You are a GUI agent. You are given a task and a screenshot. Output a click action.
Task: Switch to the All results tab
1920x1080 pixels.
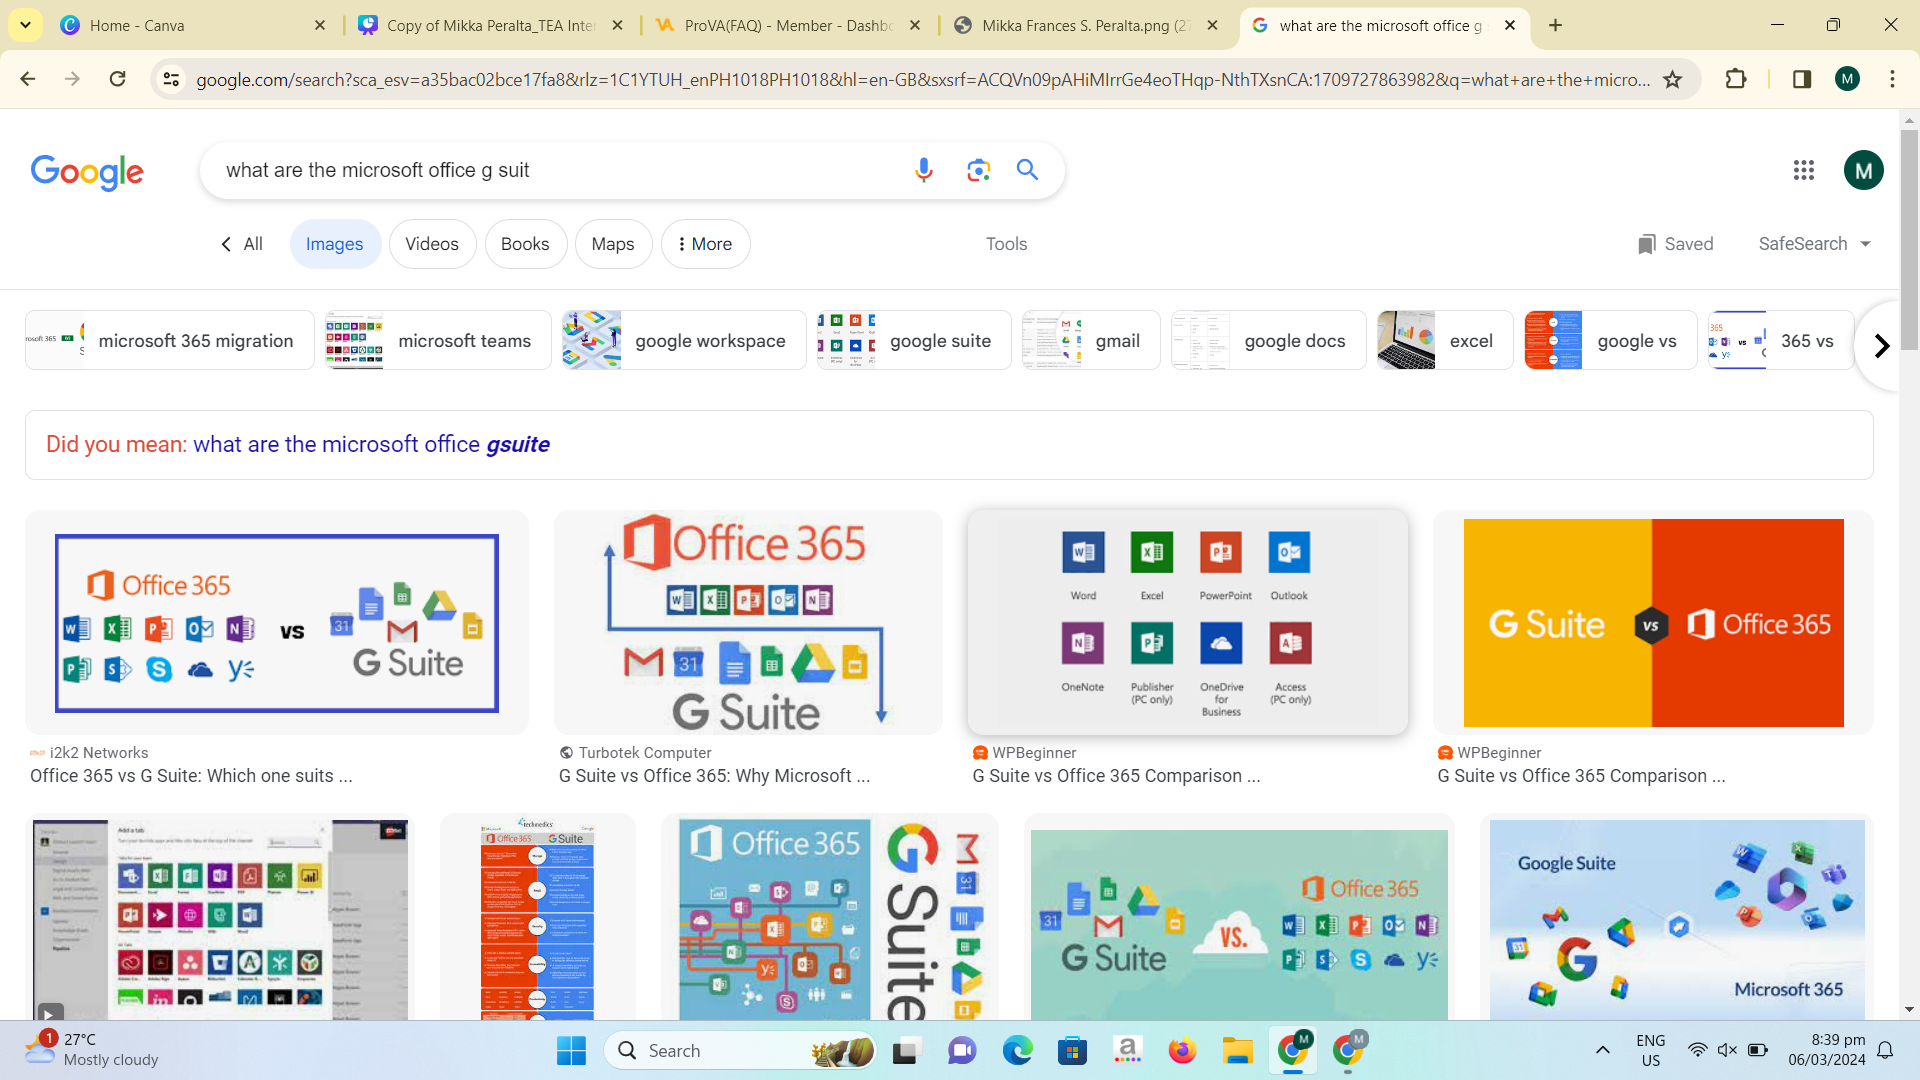tap(241, 244)
